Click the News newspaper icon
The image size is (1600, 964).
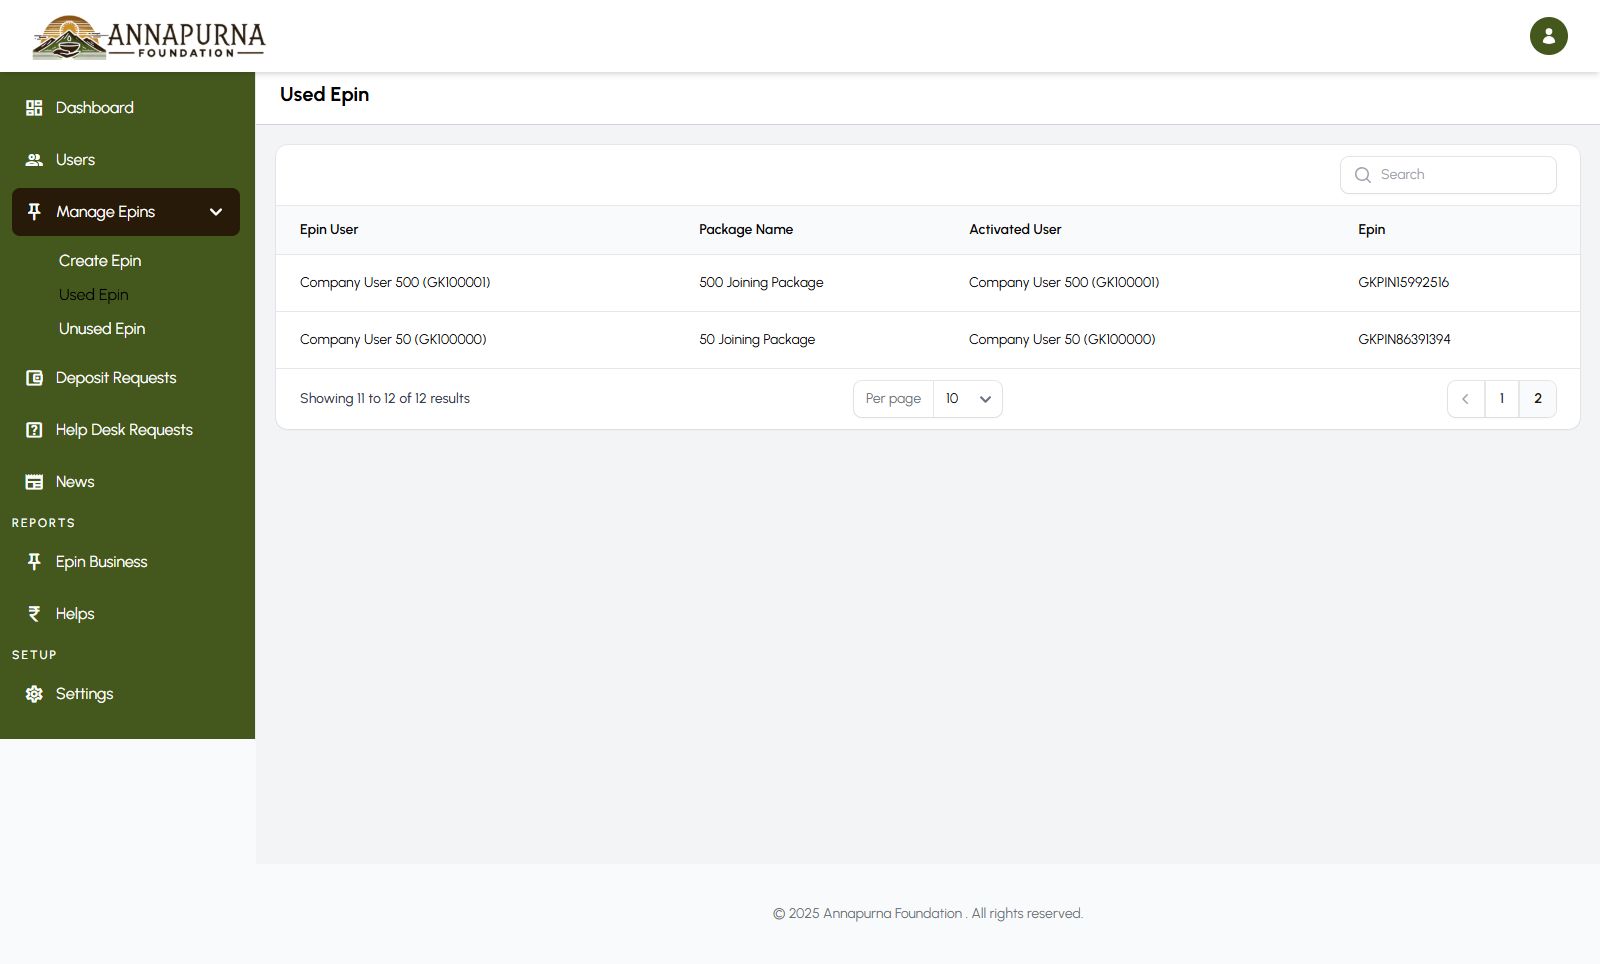[x=34, y=482]
